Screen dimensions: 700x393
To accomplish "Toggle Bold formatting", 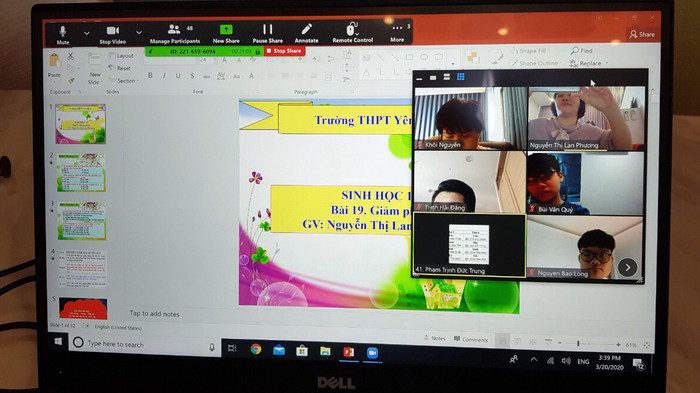I will tap(150, 75).
